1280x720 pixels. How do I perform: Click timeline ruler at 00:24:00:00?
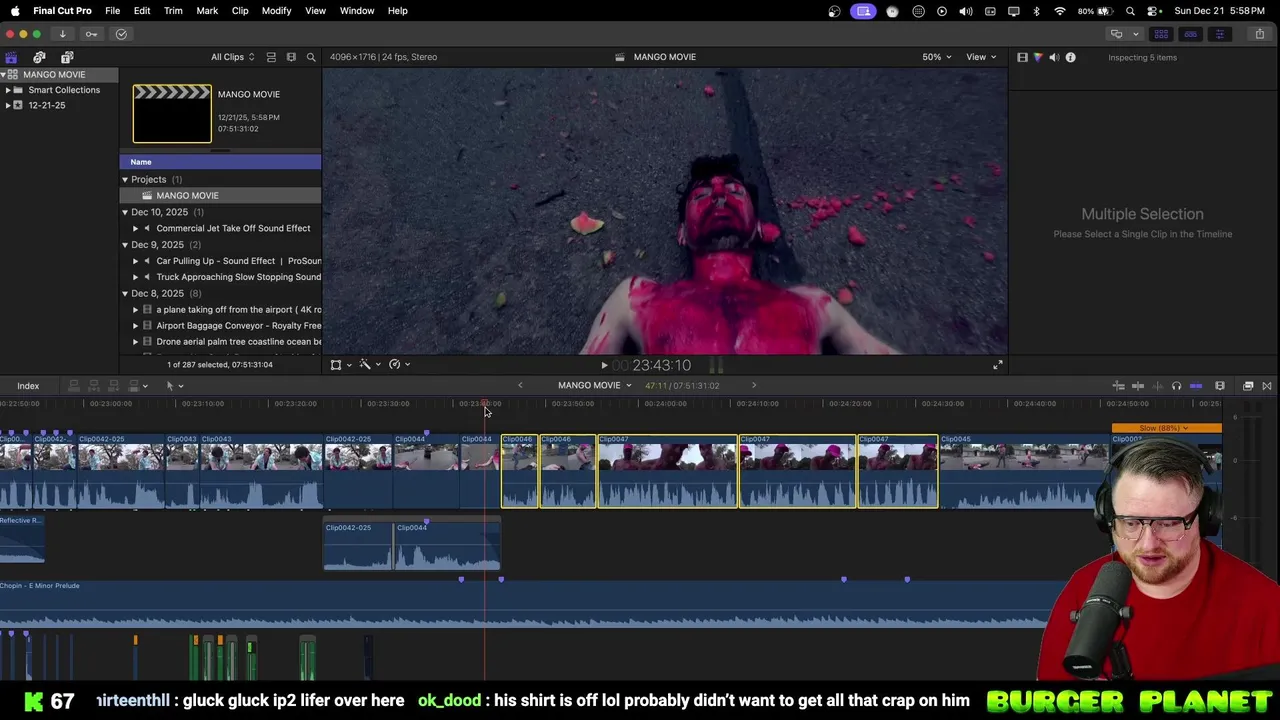click(x=665, y=404)
